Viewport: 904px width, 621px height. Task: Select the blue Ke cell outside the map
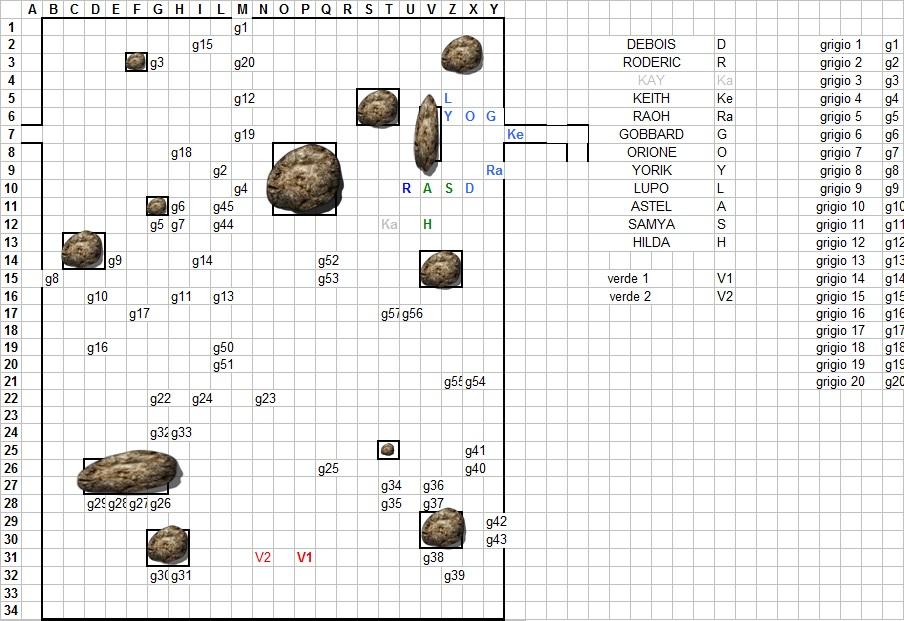pos(515,135)
